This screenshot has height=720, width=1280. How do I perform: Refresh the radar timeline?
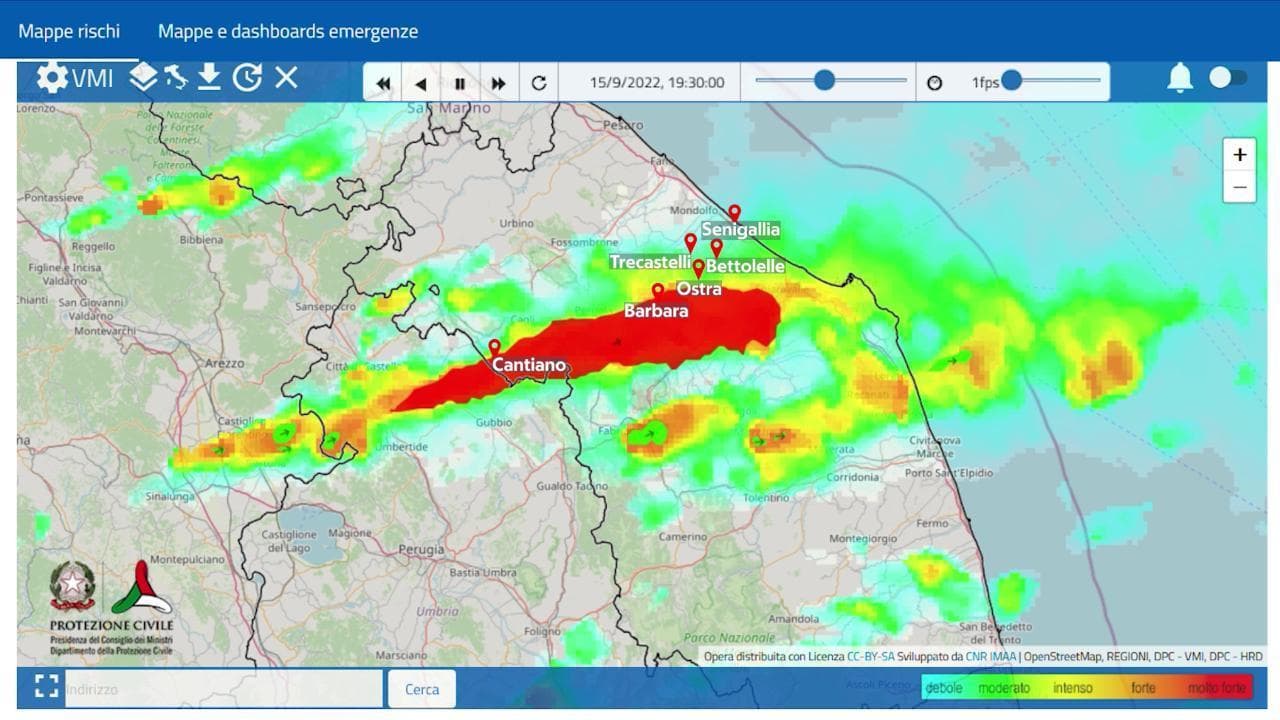point(539,83)
